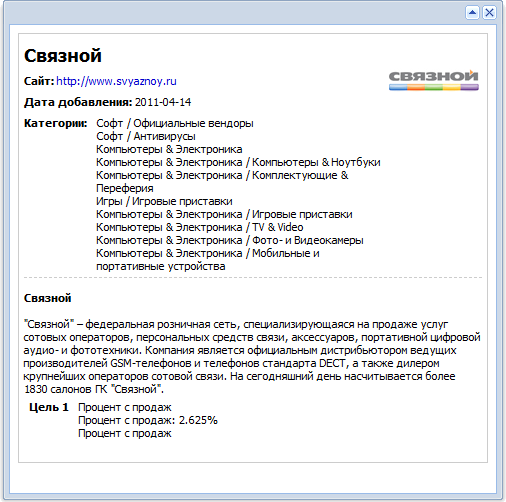
Task: Click the Категории label
Action: coord(55,123)
